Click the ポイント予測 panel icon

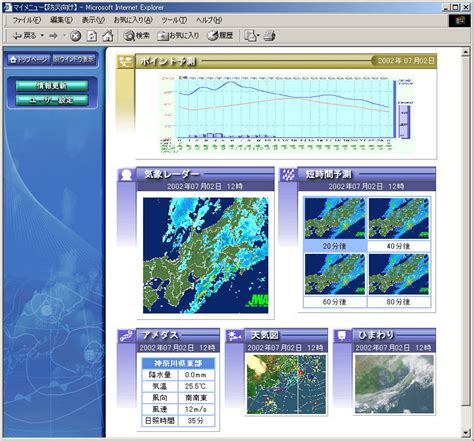(x=126, y=61)
